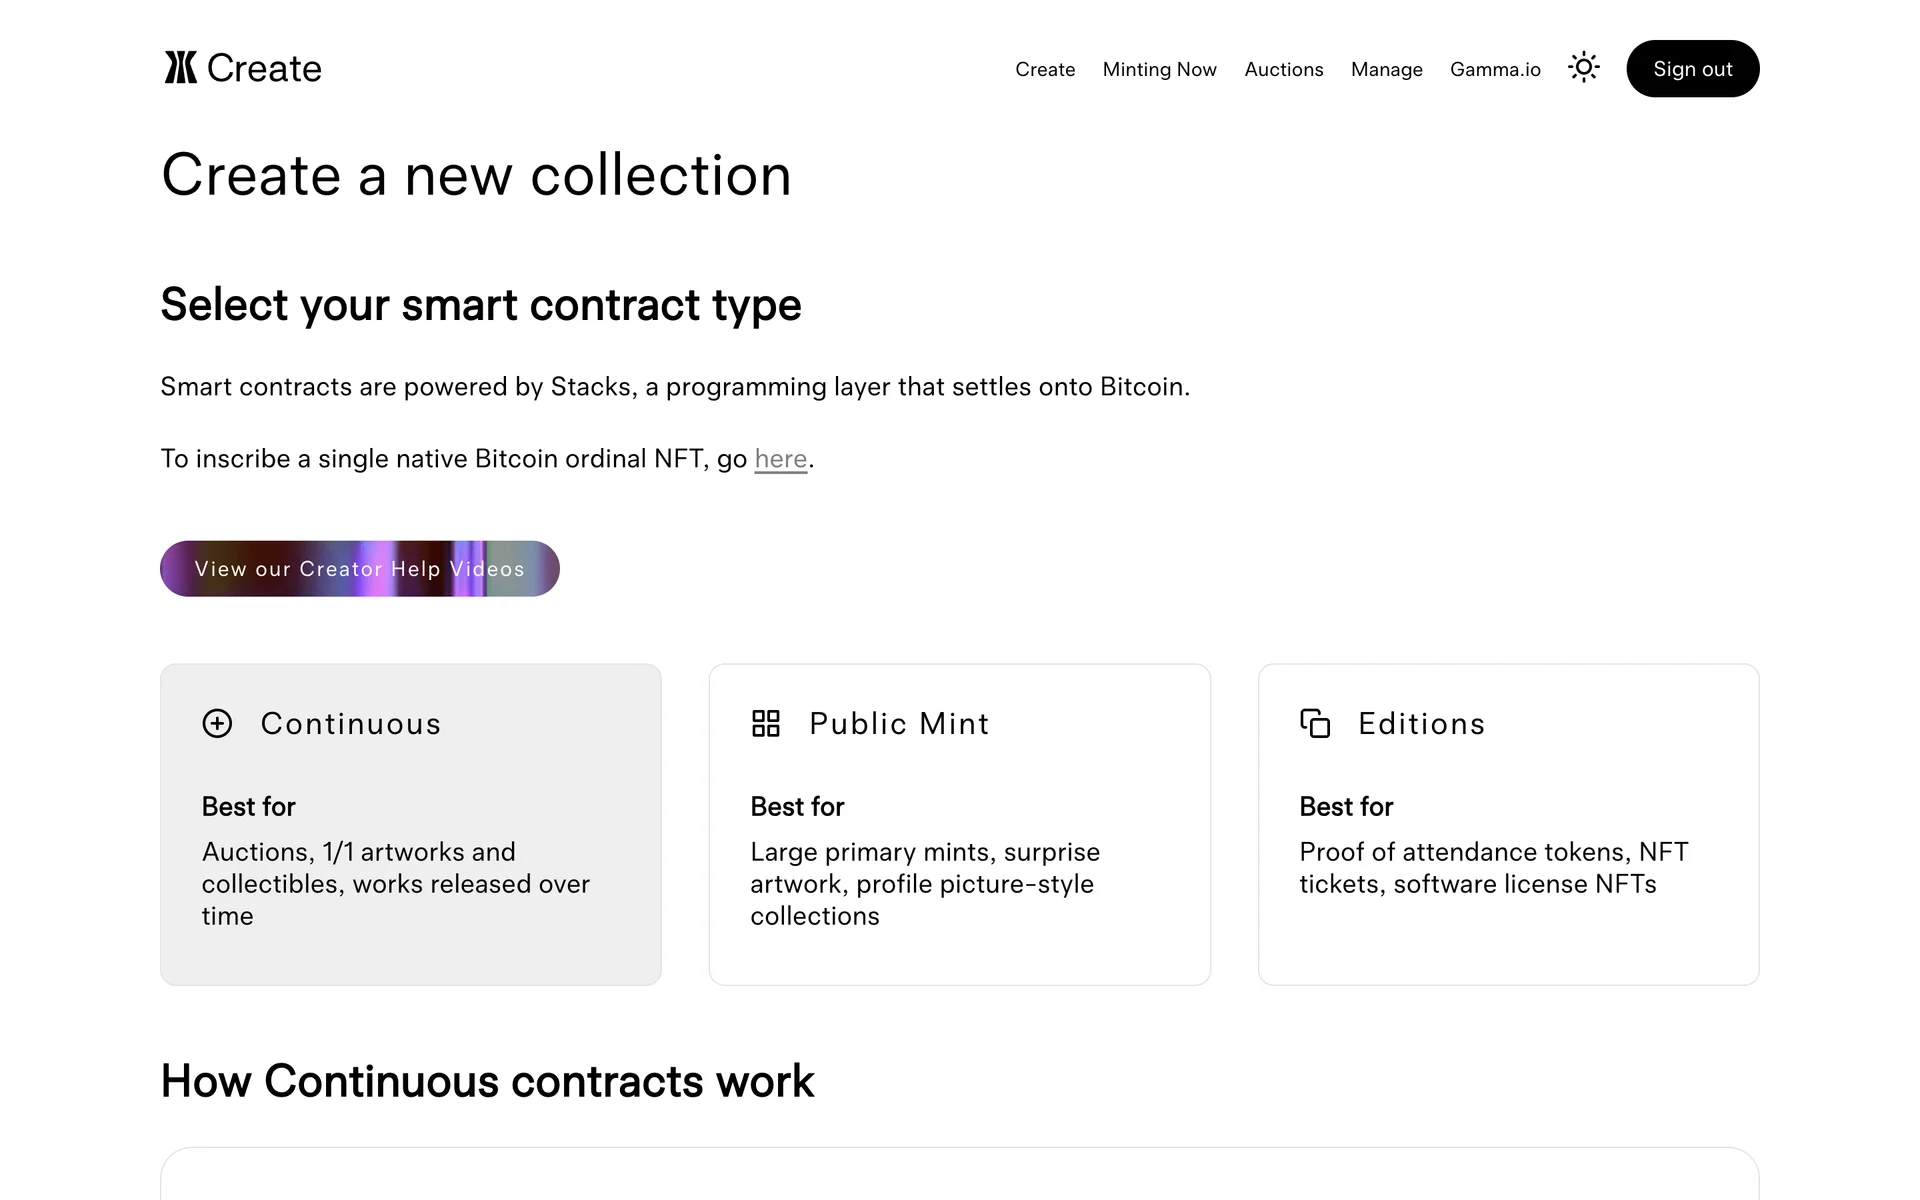This screenshot has height=1200, width=1920.
Task: Click the "Create" wordmark beside the logo
Action: tap(264, 68)
